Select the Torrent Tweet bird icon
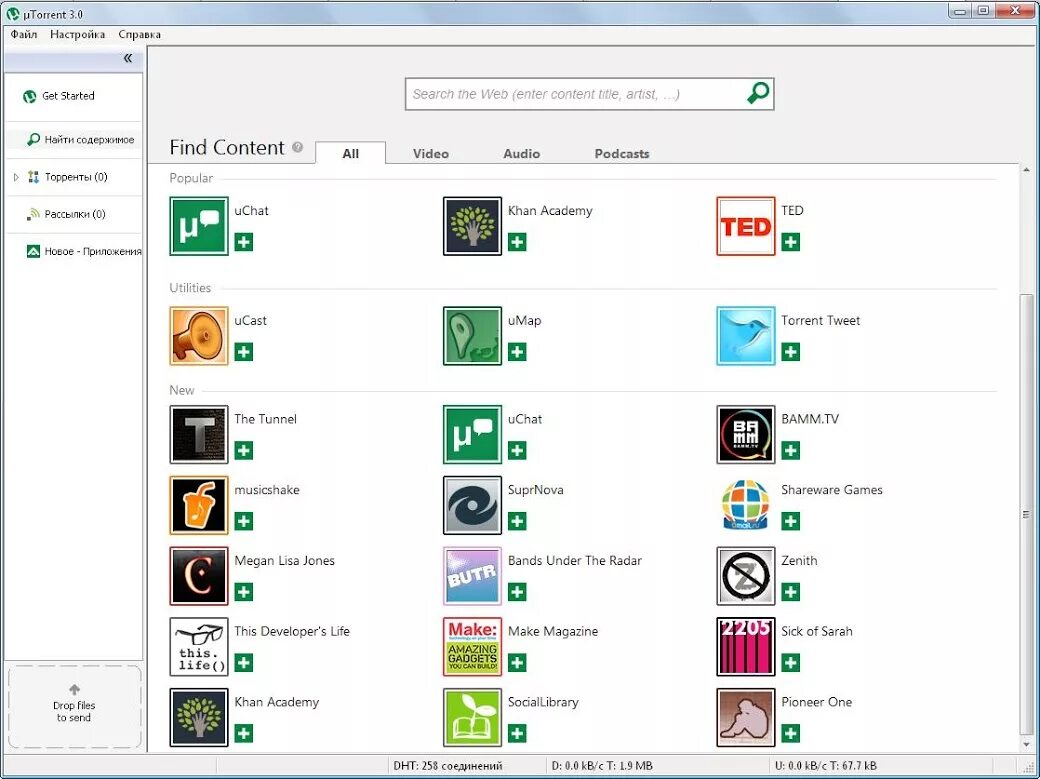 pos(746,336)
